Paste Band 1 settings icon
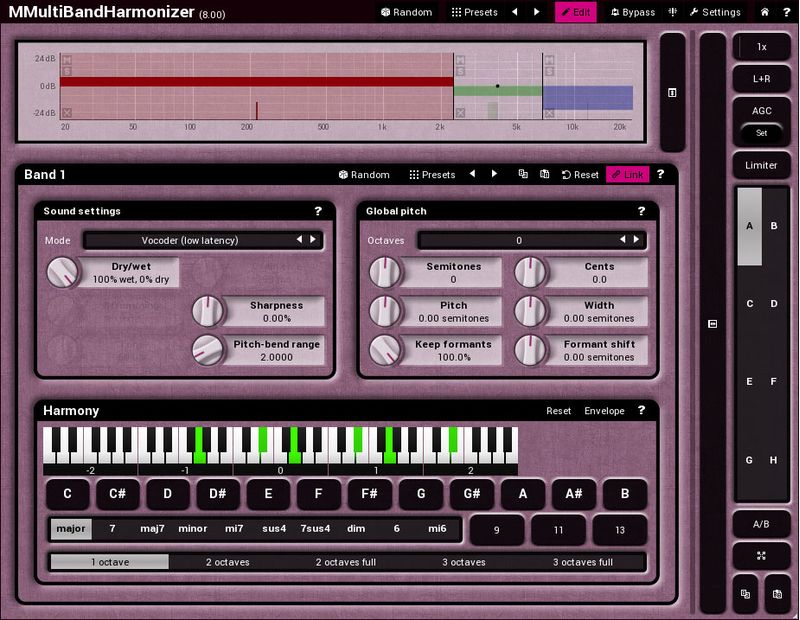The height and width of the screenshot is (620, 800). [x=544, y=174]
